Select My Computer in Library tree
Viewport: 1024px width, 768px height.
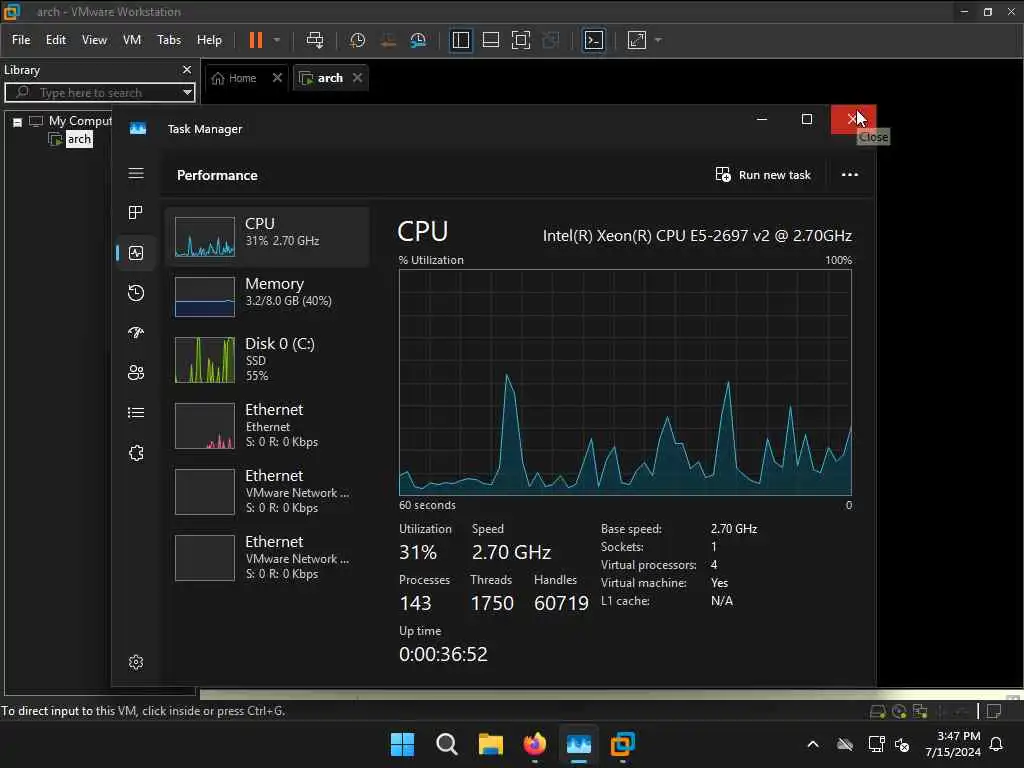point(80,121)
